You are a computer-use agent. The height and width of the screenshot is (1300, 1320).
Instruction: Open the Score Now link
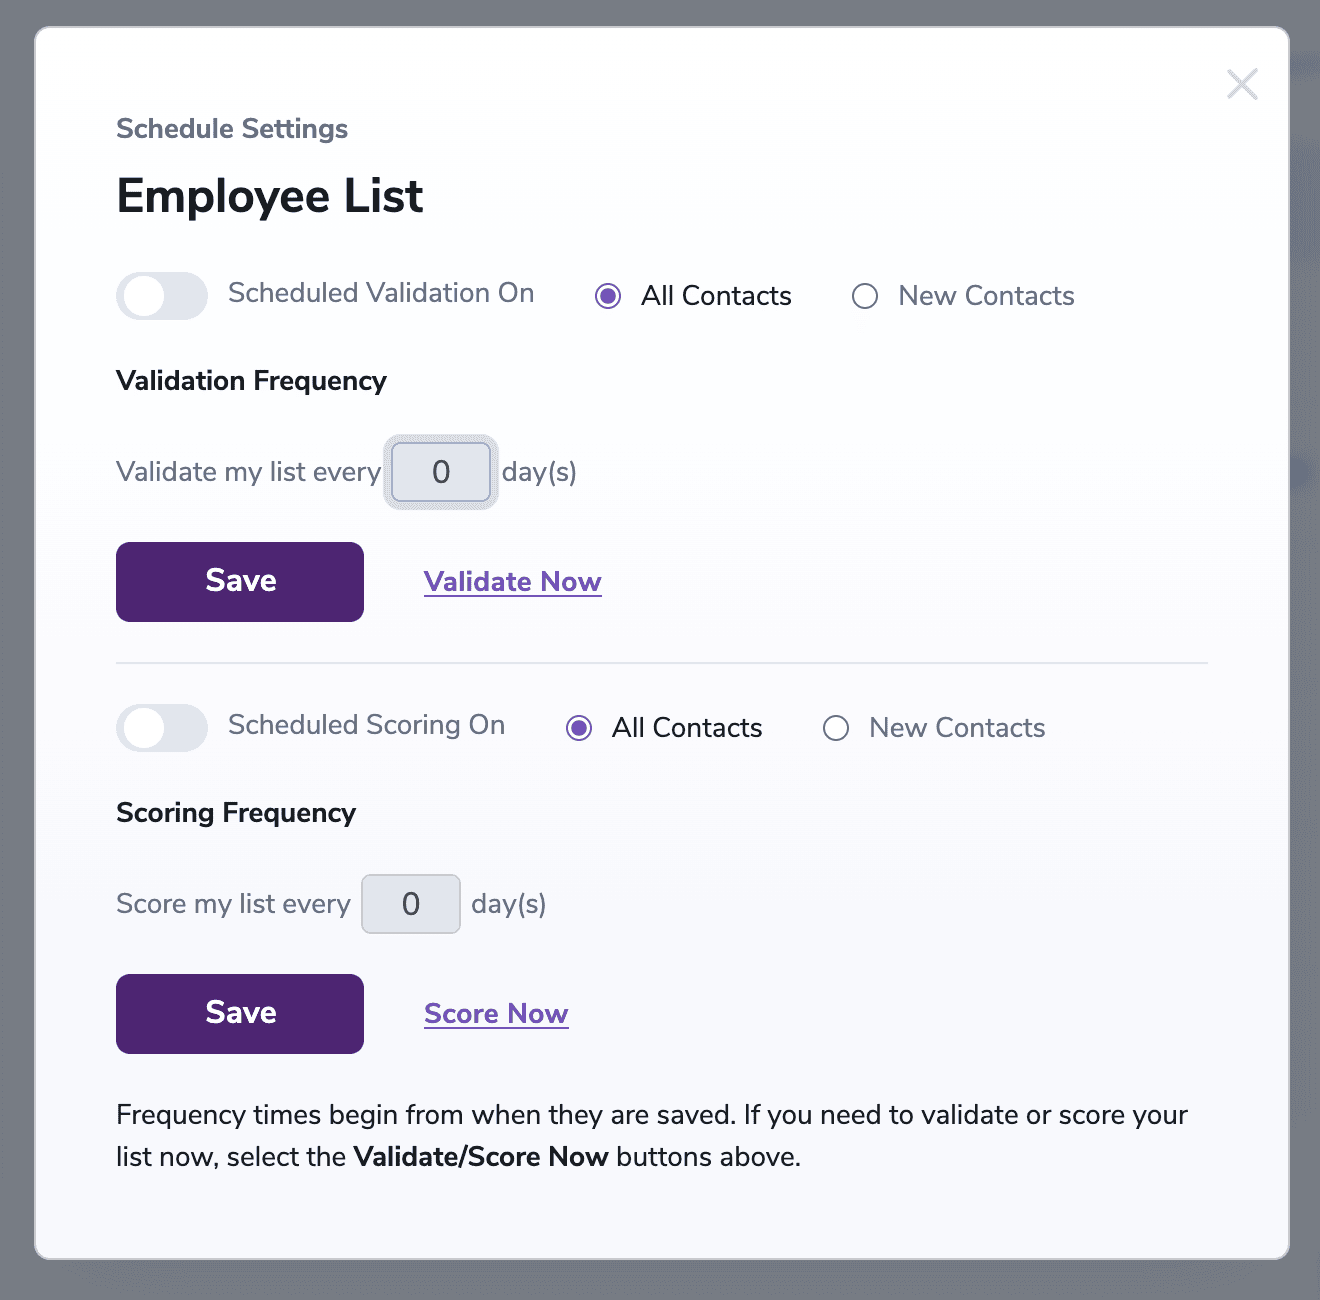pos(496,1013)
